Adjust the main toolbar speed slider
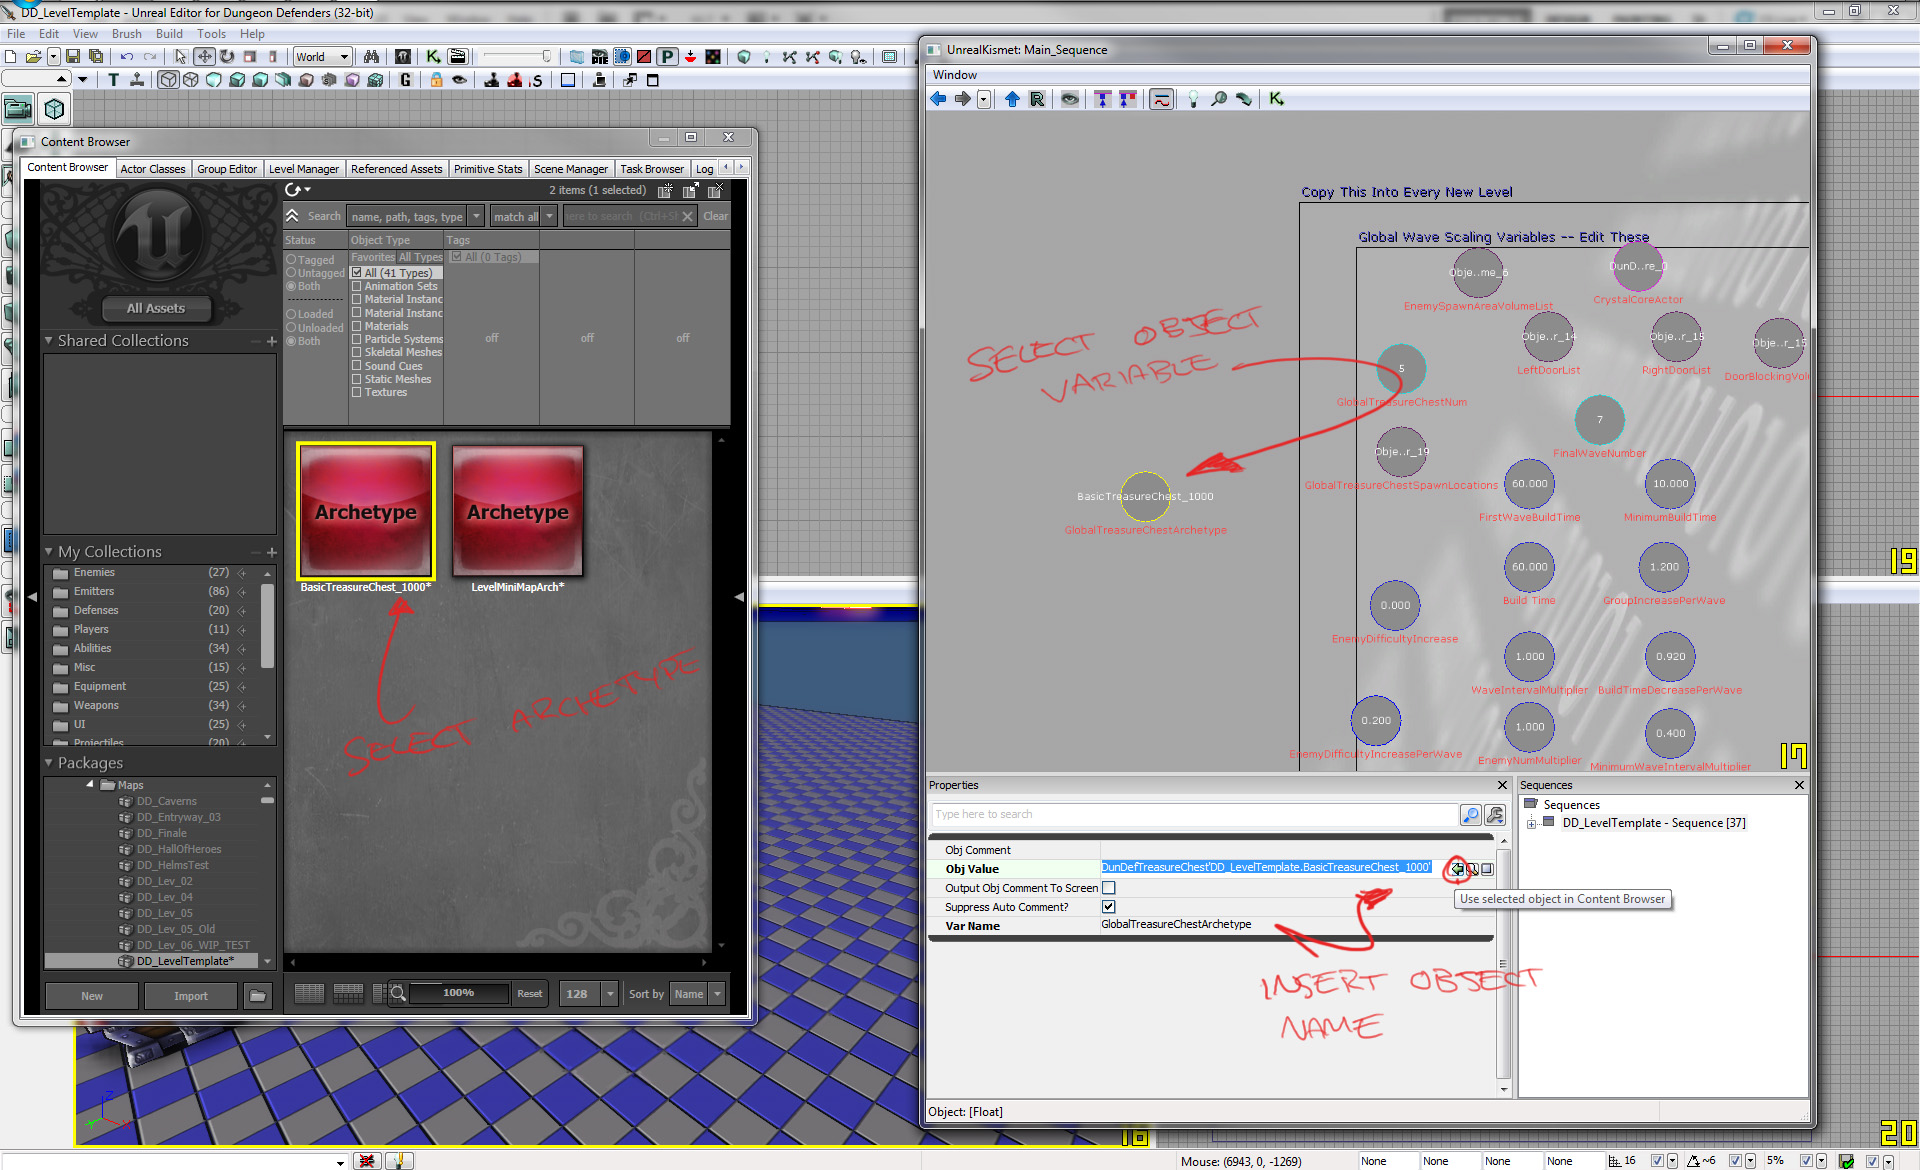1920x1170 pixels. (517, 57)
